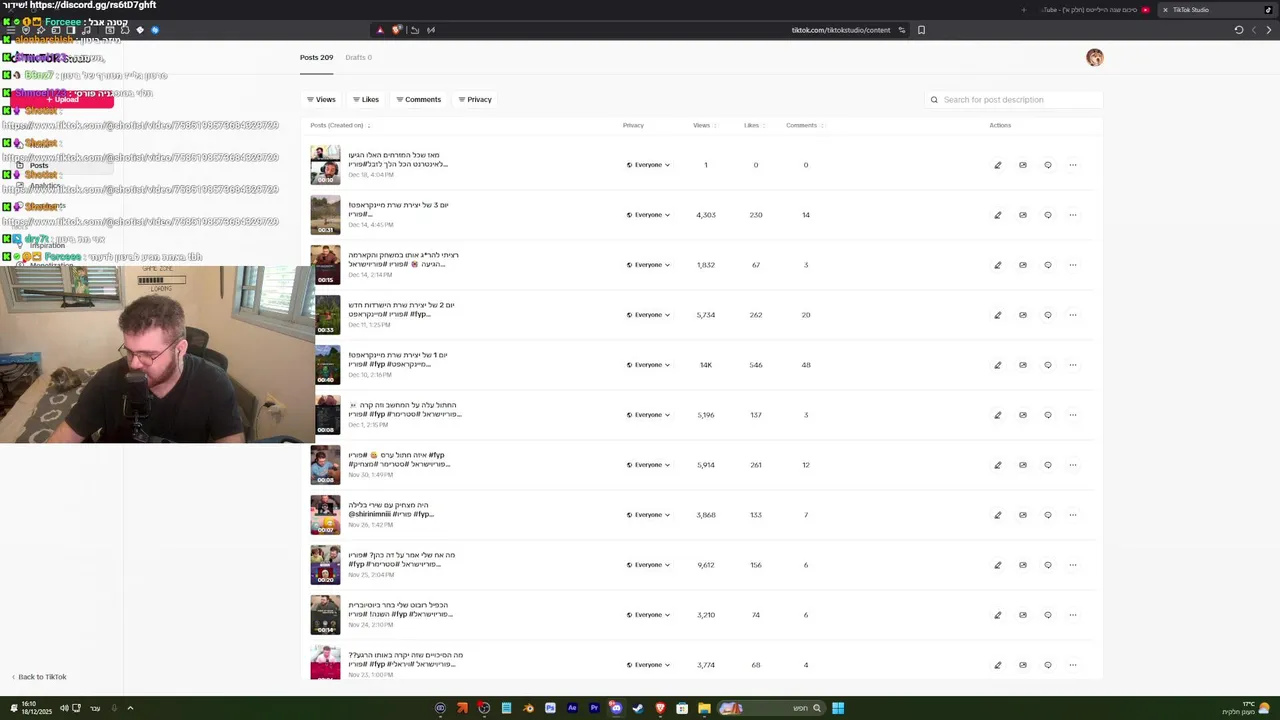Open more options for the 5,196 views post

(x=1072, y=415)
